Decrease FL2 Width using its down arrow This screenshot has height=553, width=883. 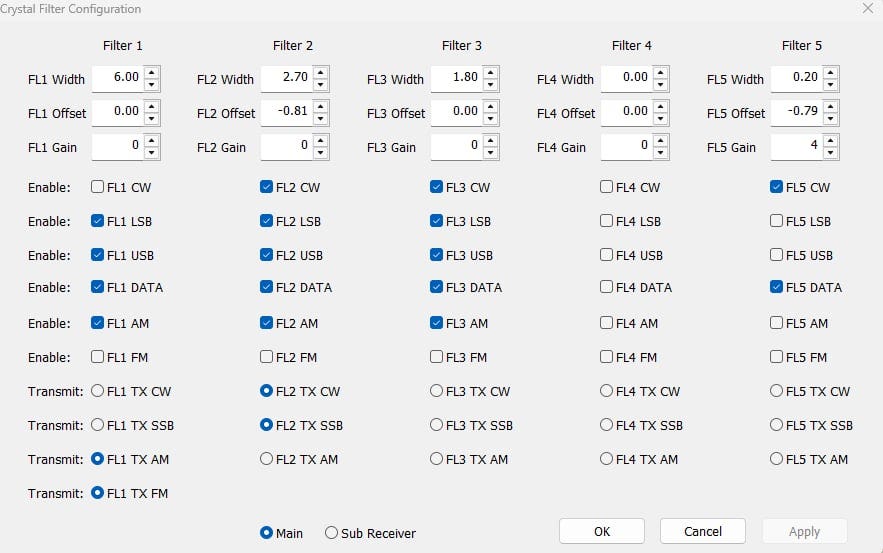[x=320, y=85]
